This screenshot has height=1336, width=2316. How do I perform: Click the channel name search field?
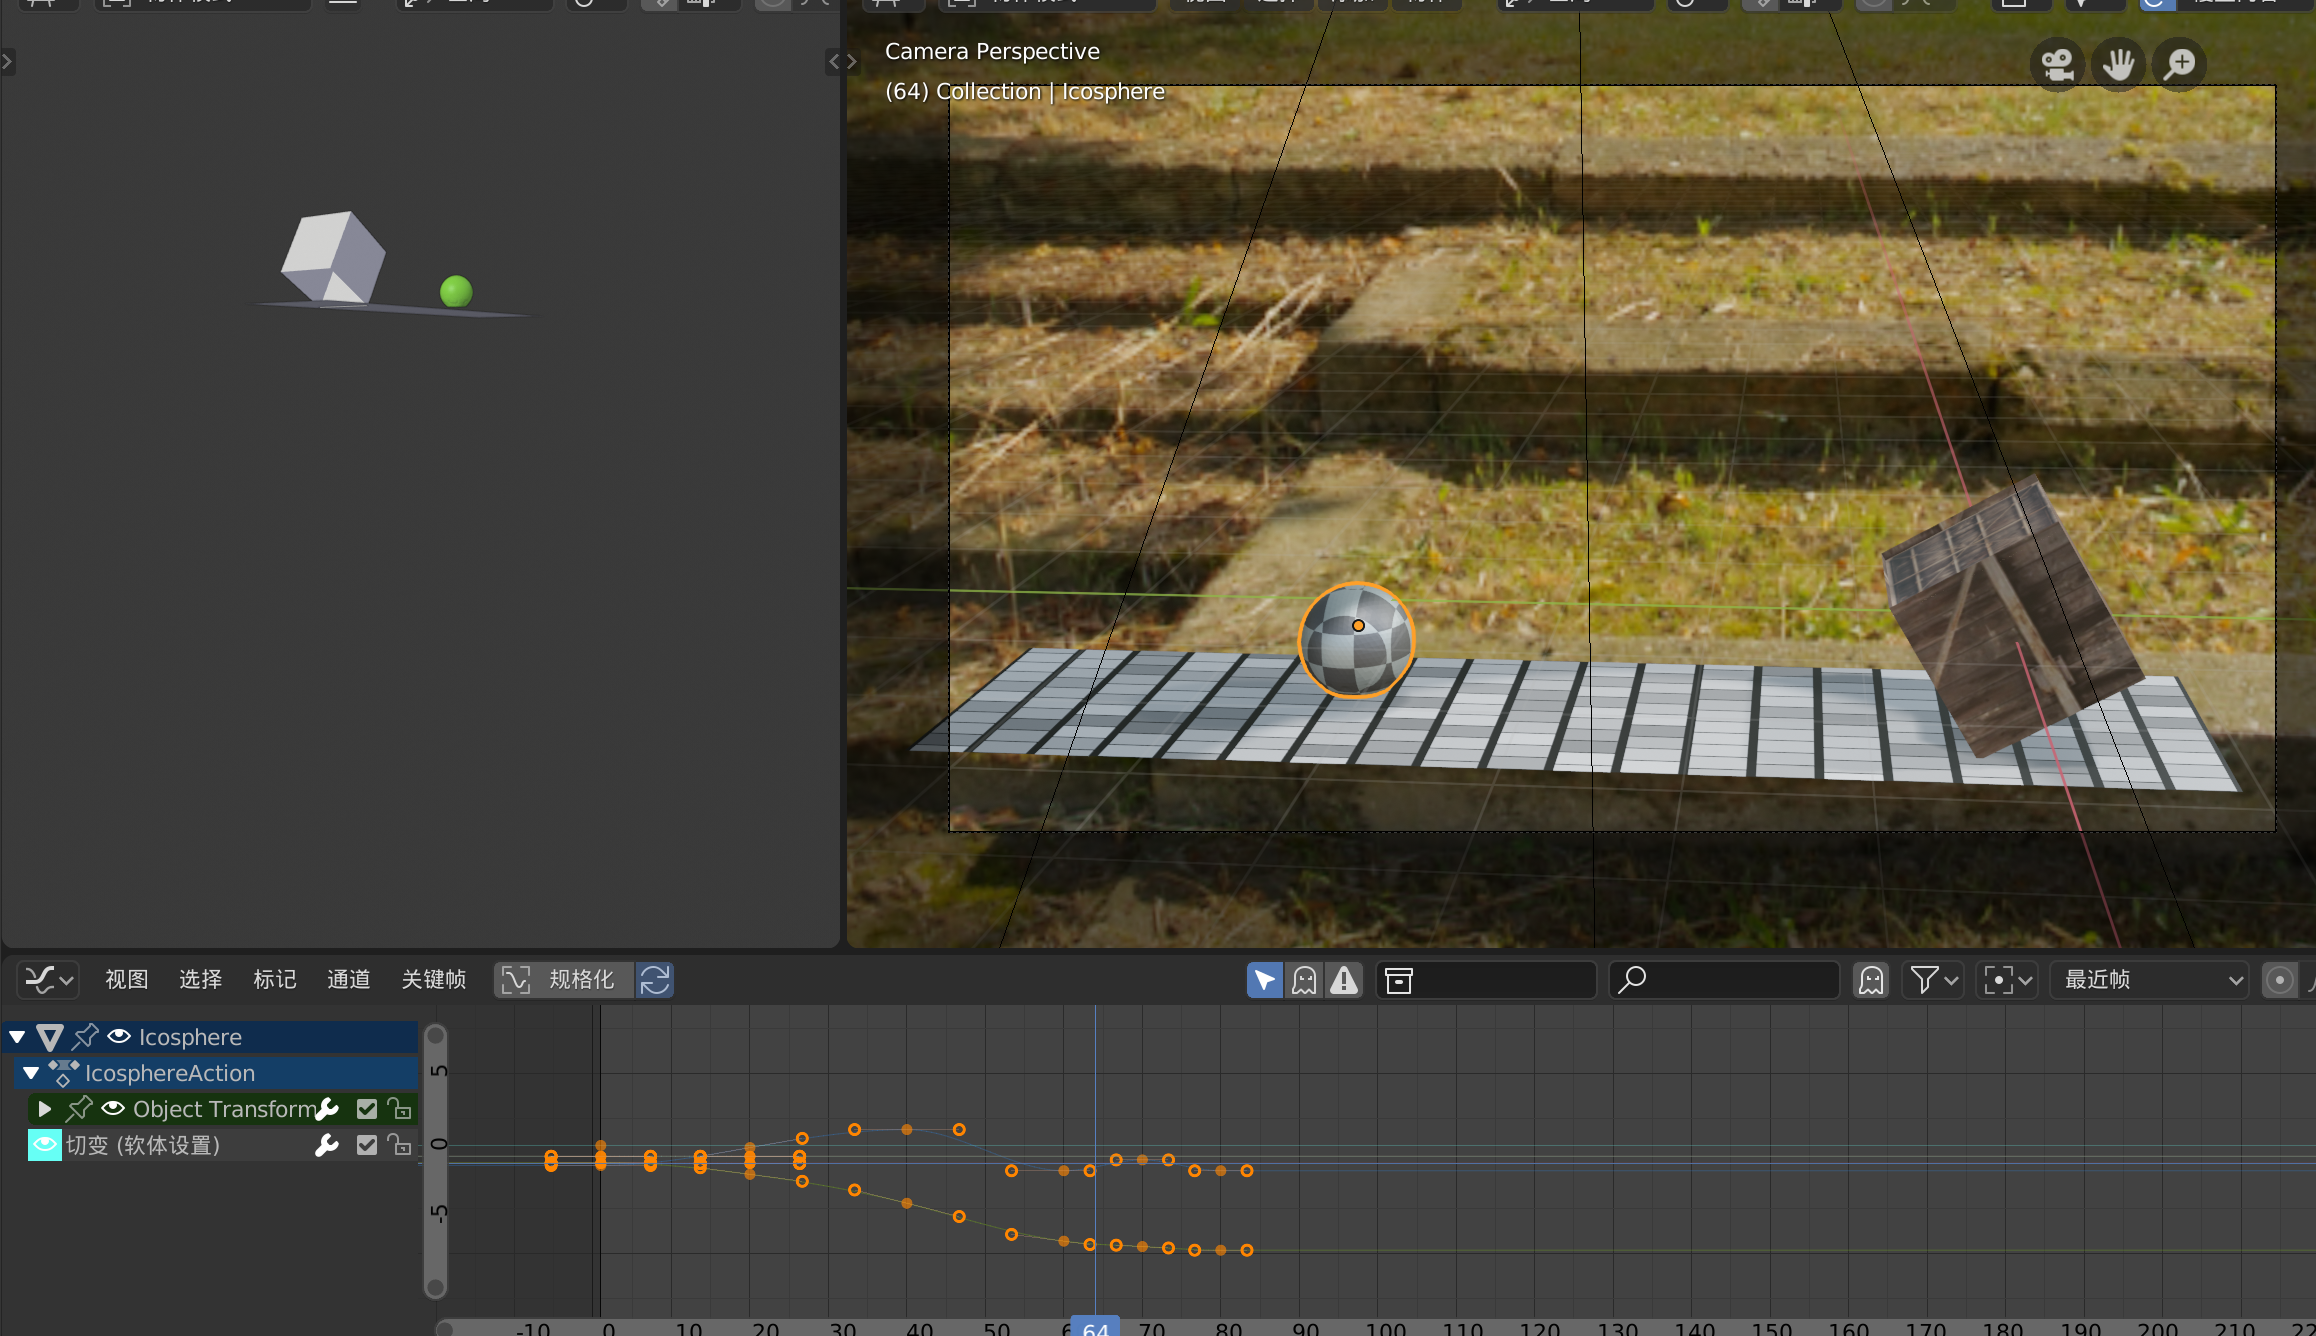pos(1725,980)
